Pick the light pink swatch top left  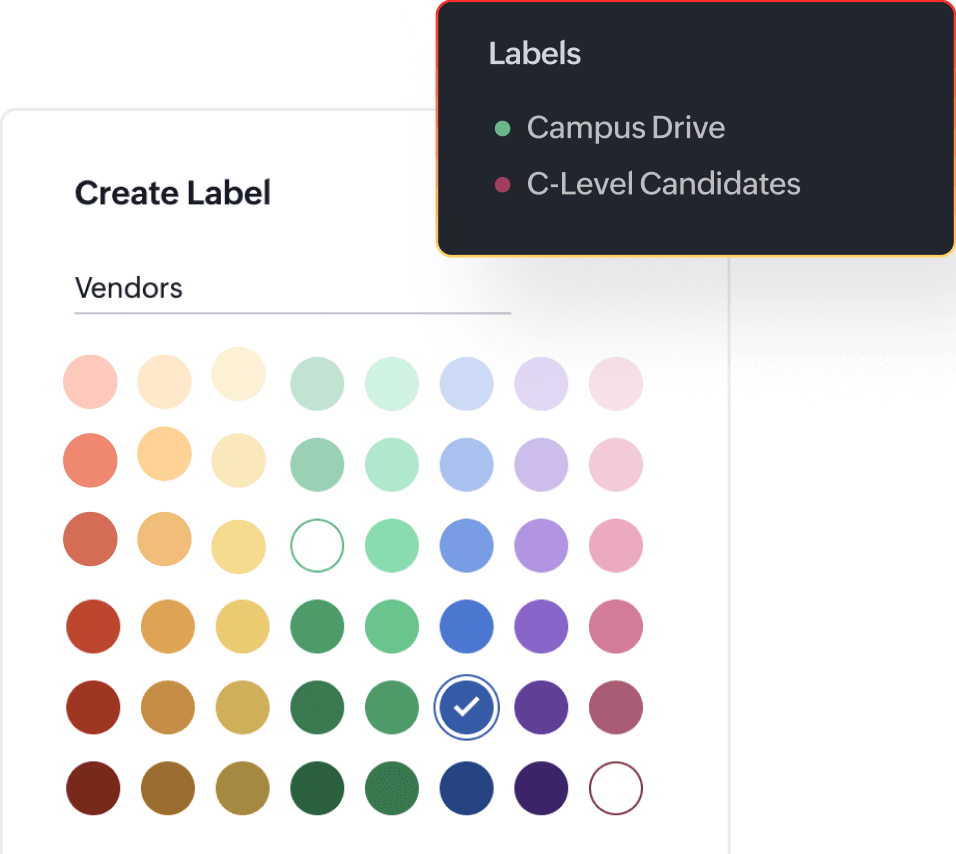click(x=90, y=383)
